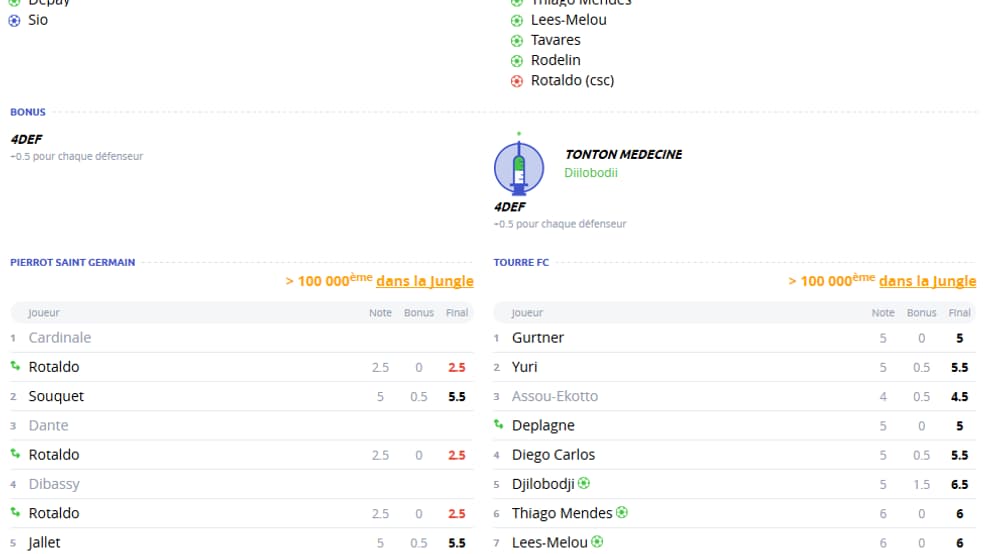985x554 pixels.
Task: Open Tourre FC's "dans la Jungle" link
Action: pos(927,281)
